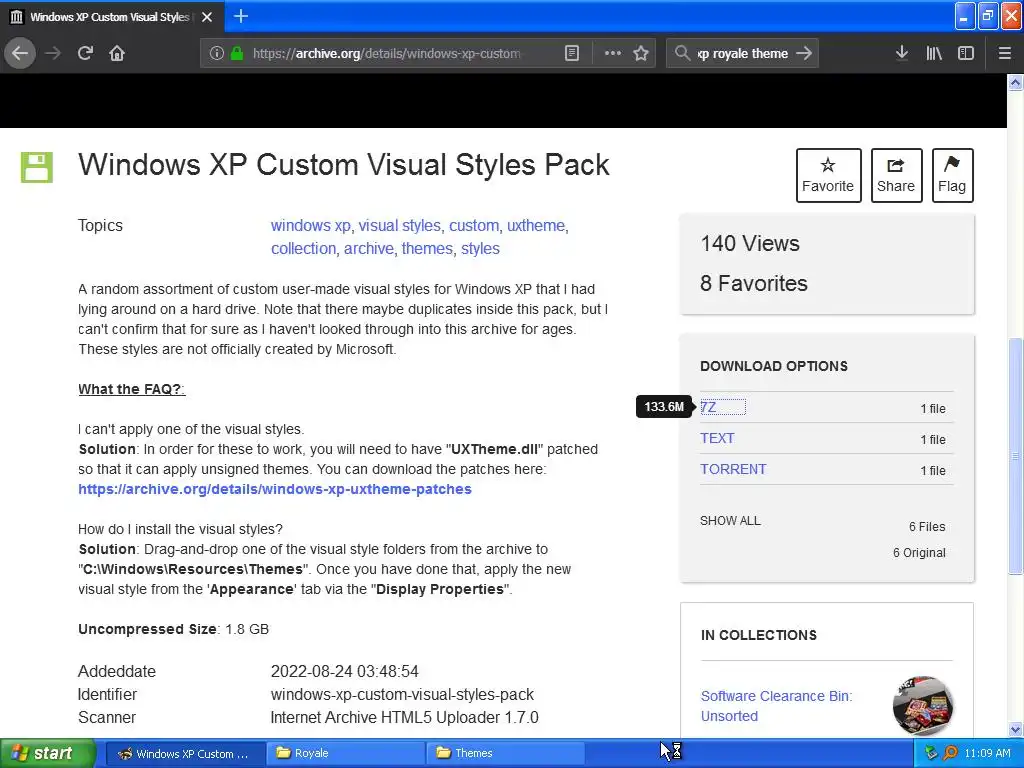Open the 'themes' topic link
The width and height of the screenshot is (1024, 768).
(x=427, y=249)
